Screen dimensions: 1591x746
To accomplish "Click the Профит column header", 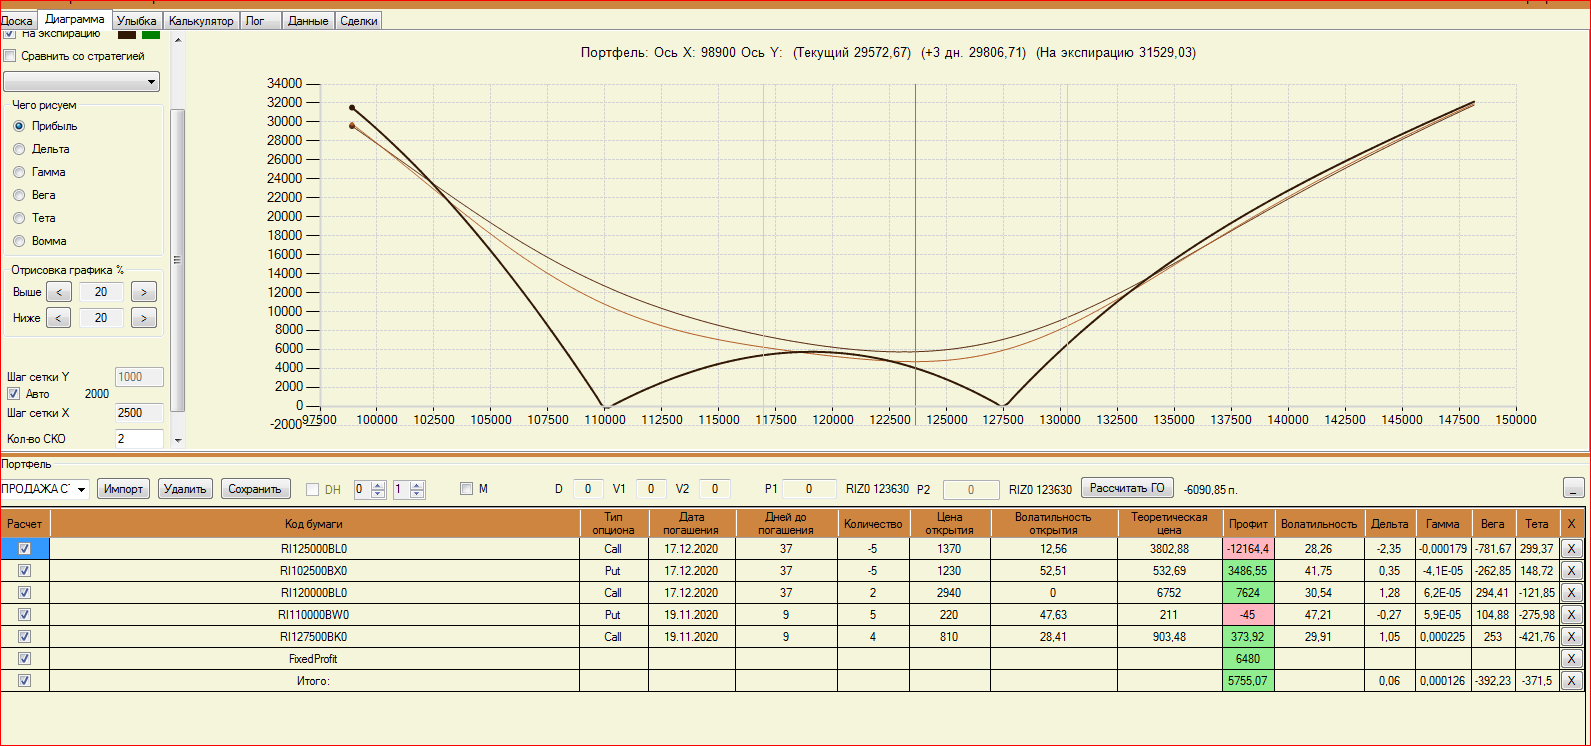I will [x=1248, y=524].
